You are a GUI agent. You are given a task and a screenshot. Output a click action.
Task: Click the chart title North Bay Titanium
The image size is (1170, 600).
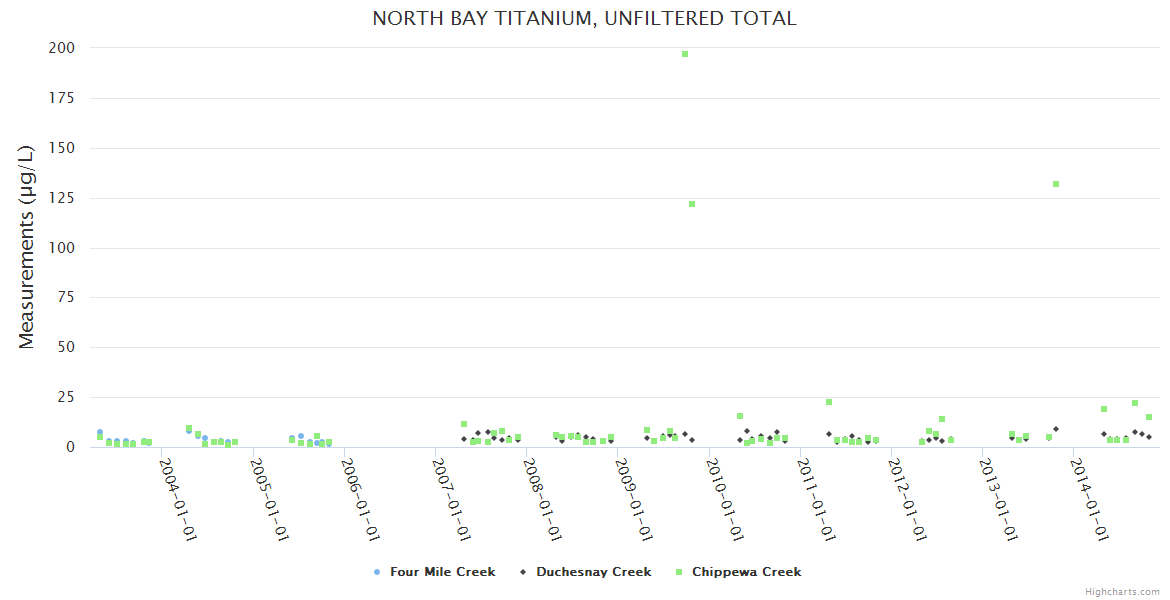(584, 18)
